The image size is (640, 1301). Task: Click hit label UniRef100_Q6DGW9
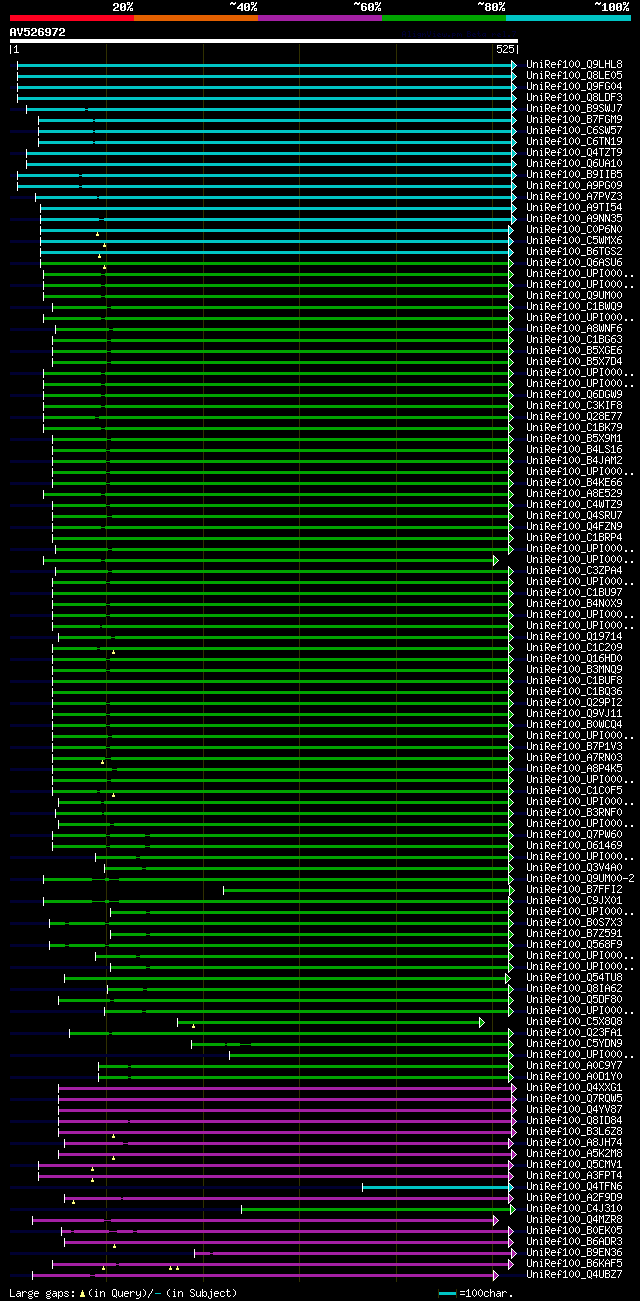click(x=574, y=395)
